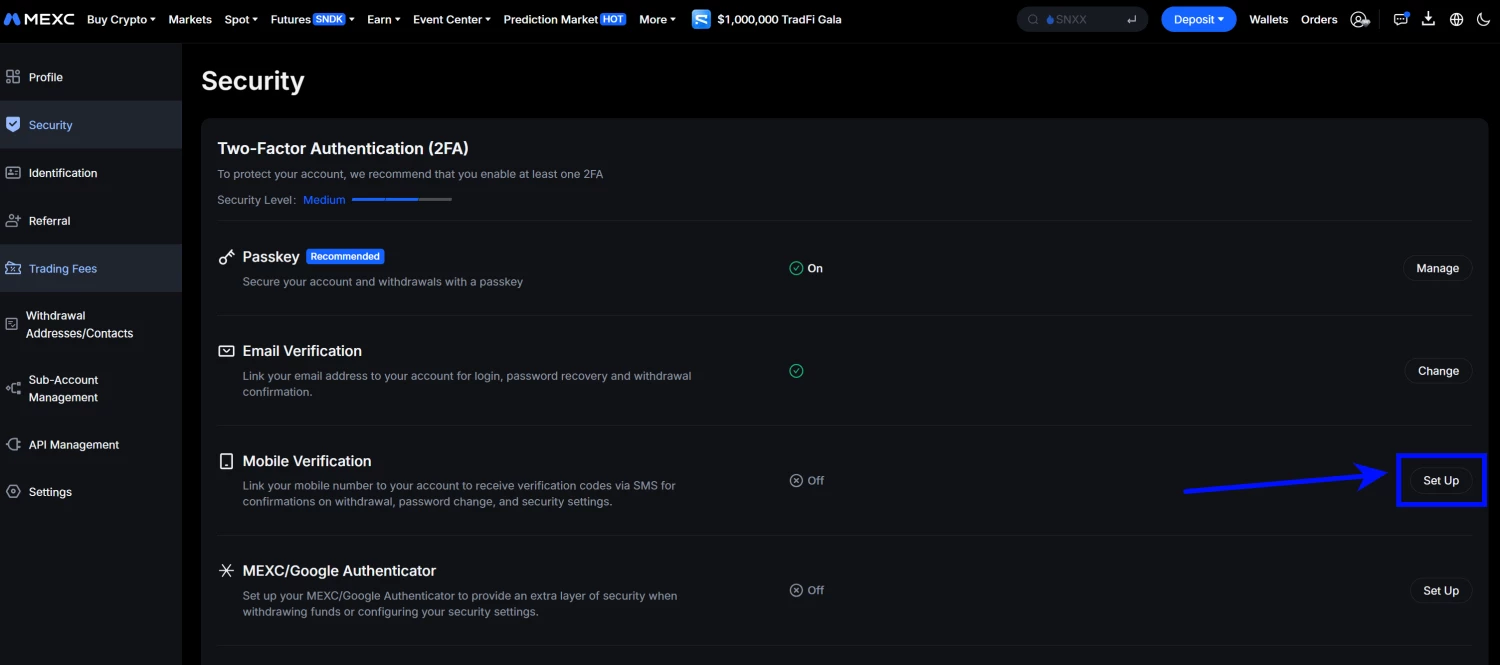
Task: Open the user account profile icon
Action: tap(1359, 19)
